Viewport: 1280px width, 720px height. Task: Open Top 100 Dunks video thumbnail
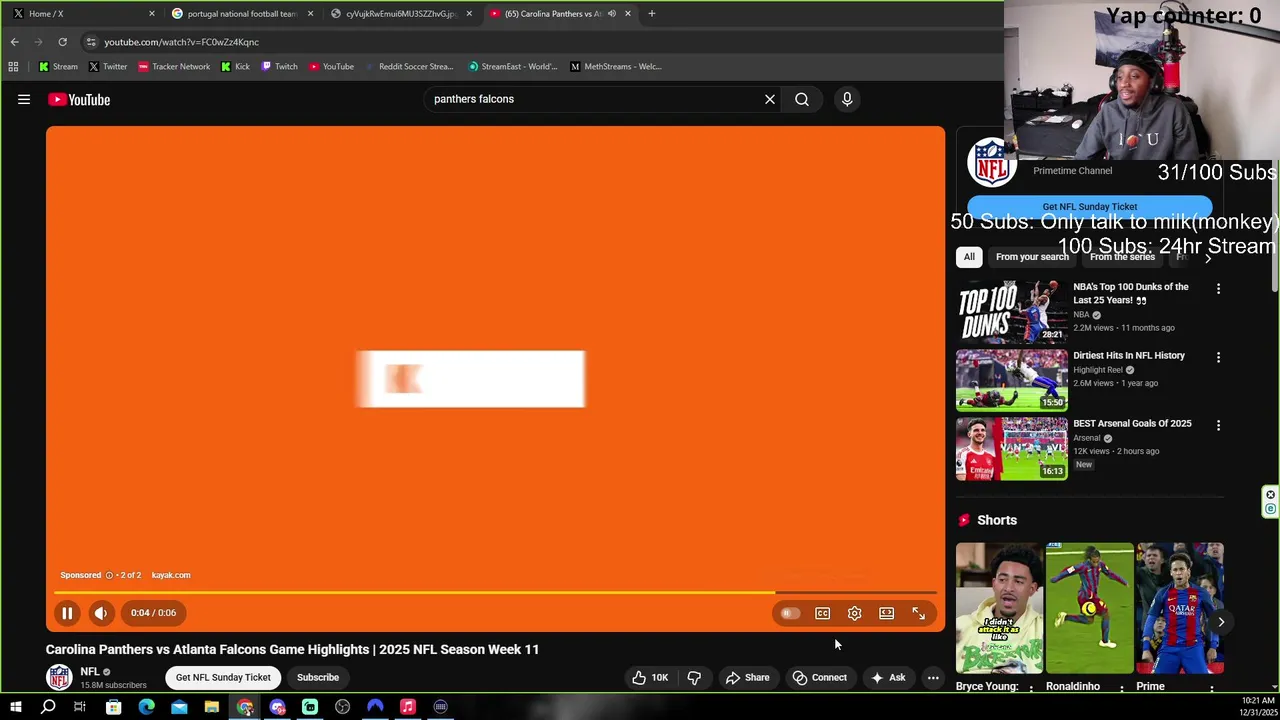coord(1012,312)
